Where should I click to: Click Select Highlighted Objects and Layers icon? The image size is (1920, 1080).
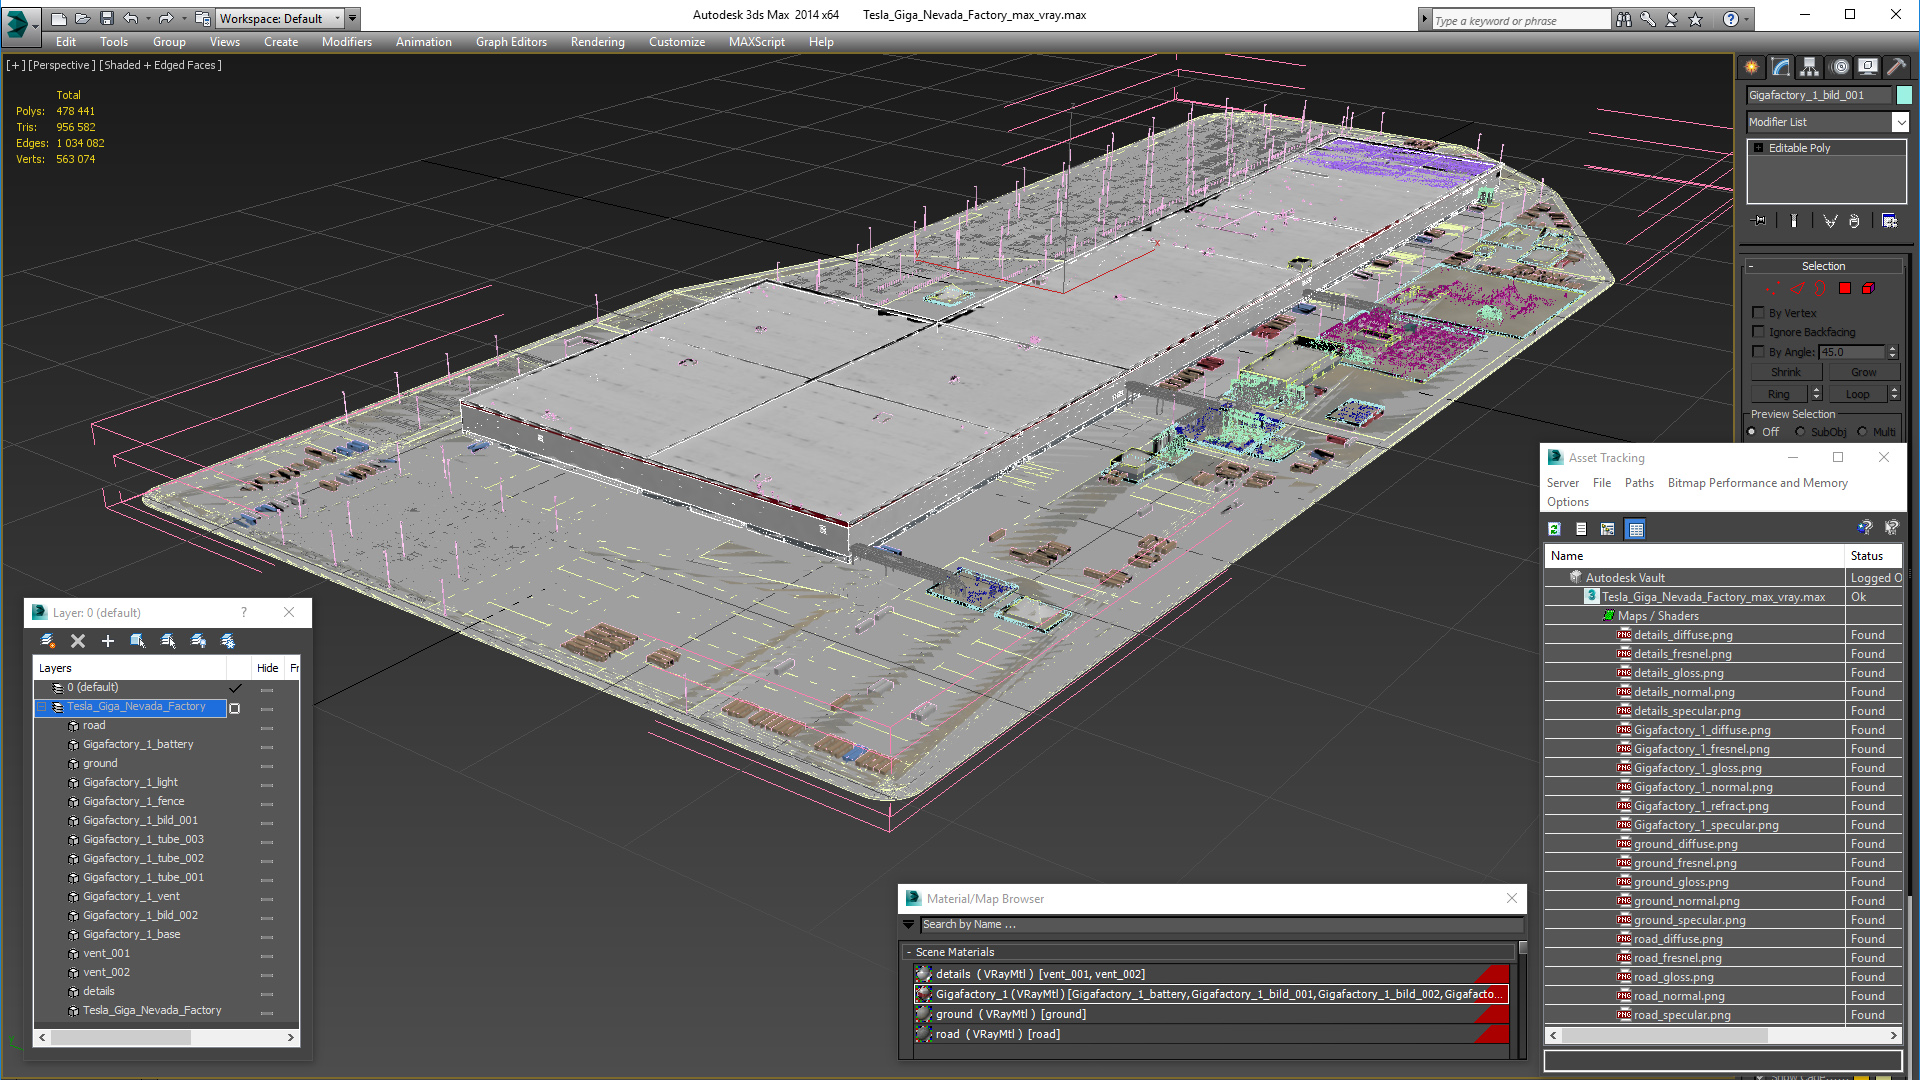point(138,641)
